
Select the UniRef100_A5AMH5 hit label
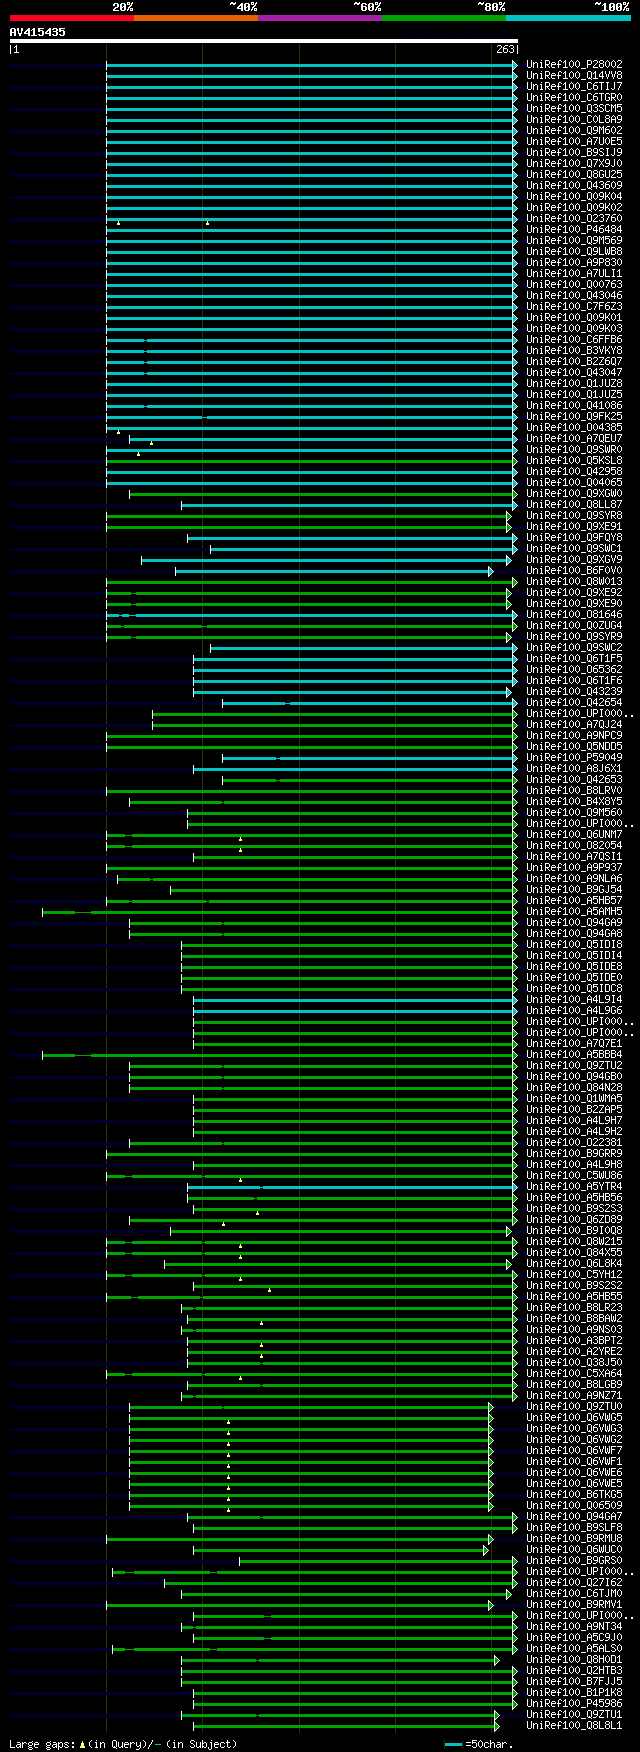[x=574, y=911]
